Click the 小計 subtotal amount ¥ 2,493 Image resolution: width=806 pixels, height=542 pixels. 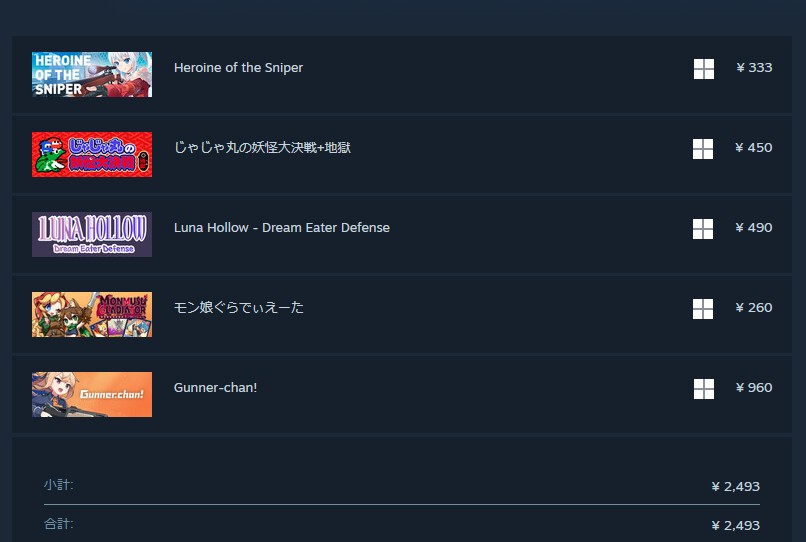[736, 486]
